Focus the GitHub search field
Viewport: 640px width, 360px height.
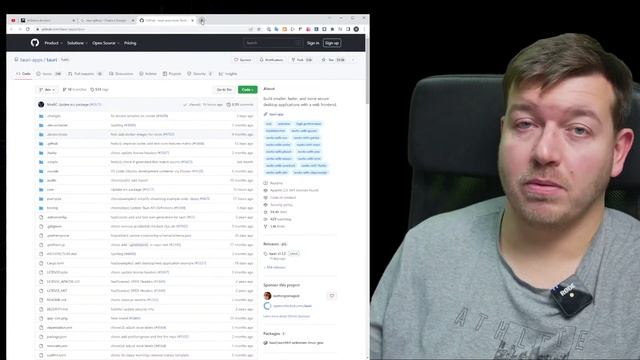click(273, 43)
